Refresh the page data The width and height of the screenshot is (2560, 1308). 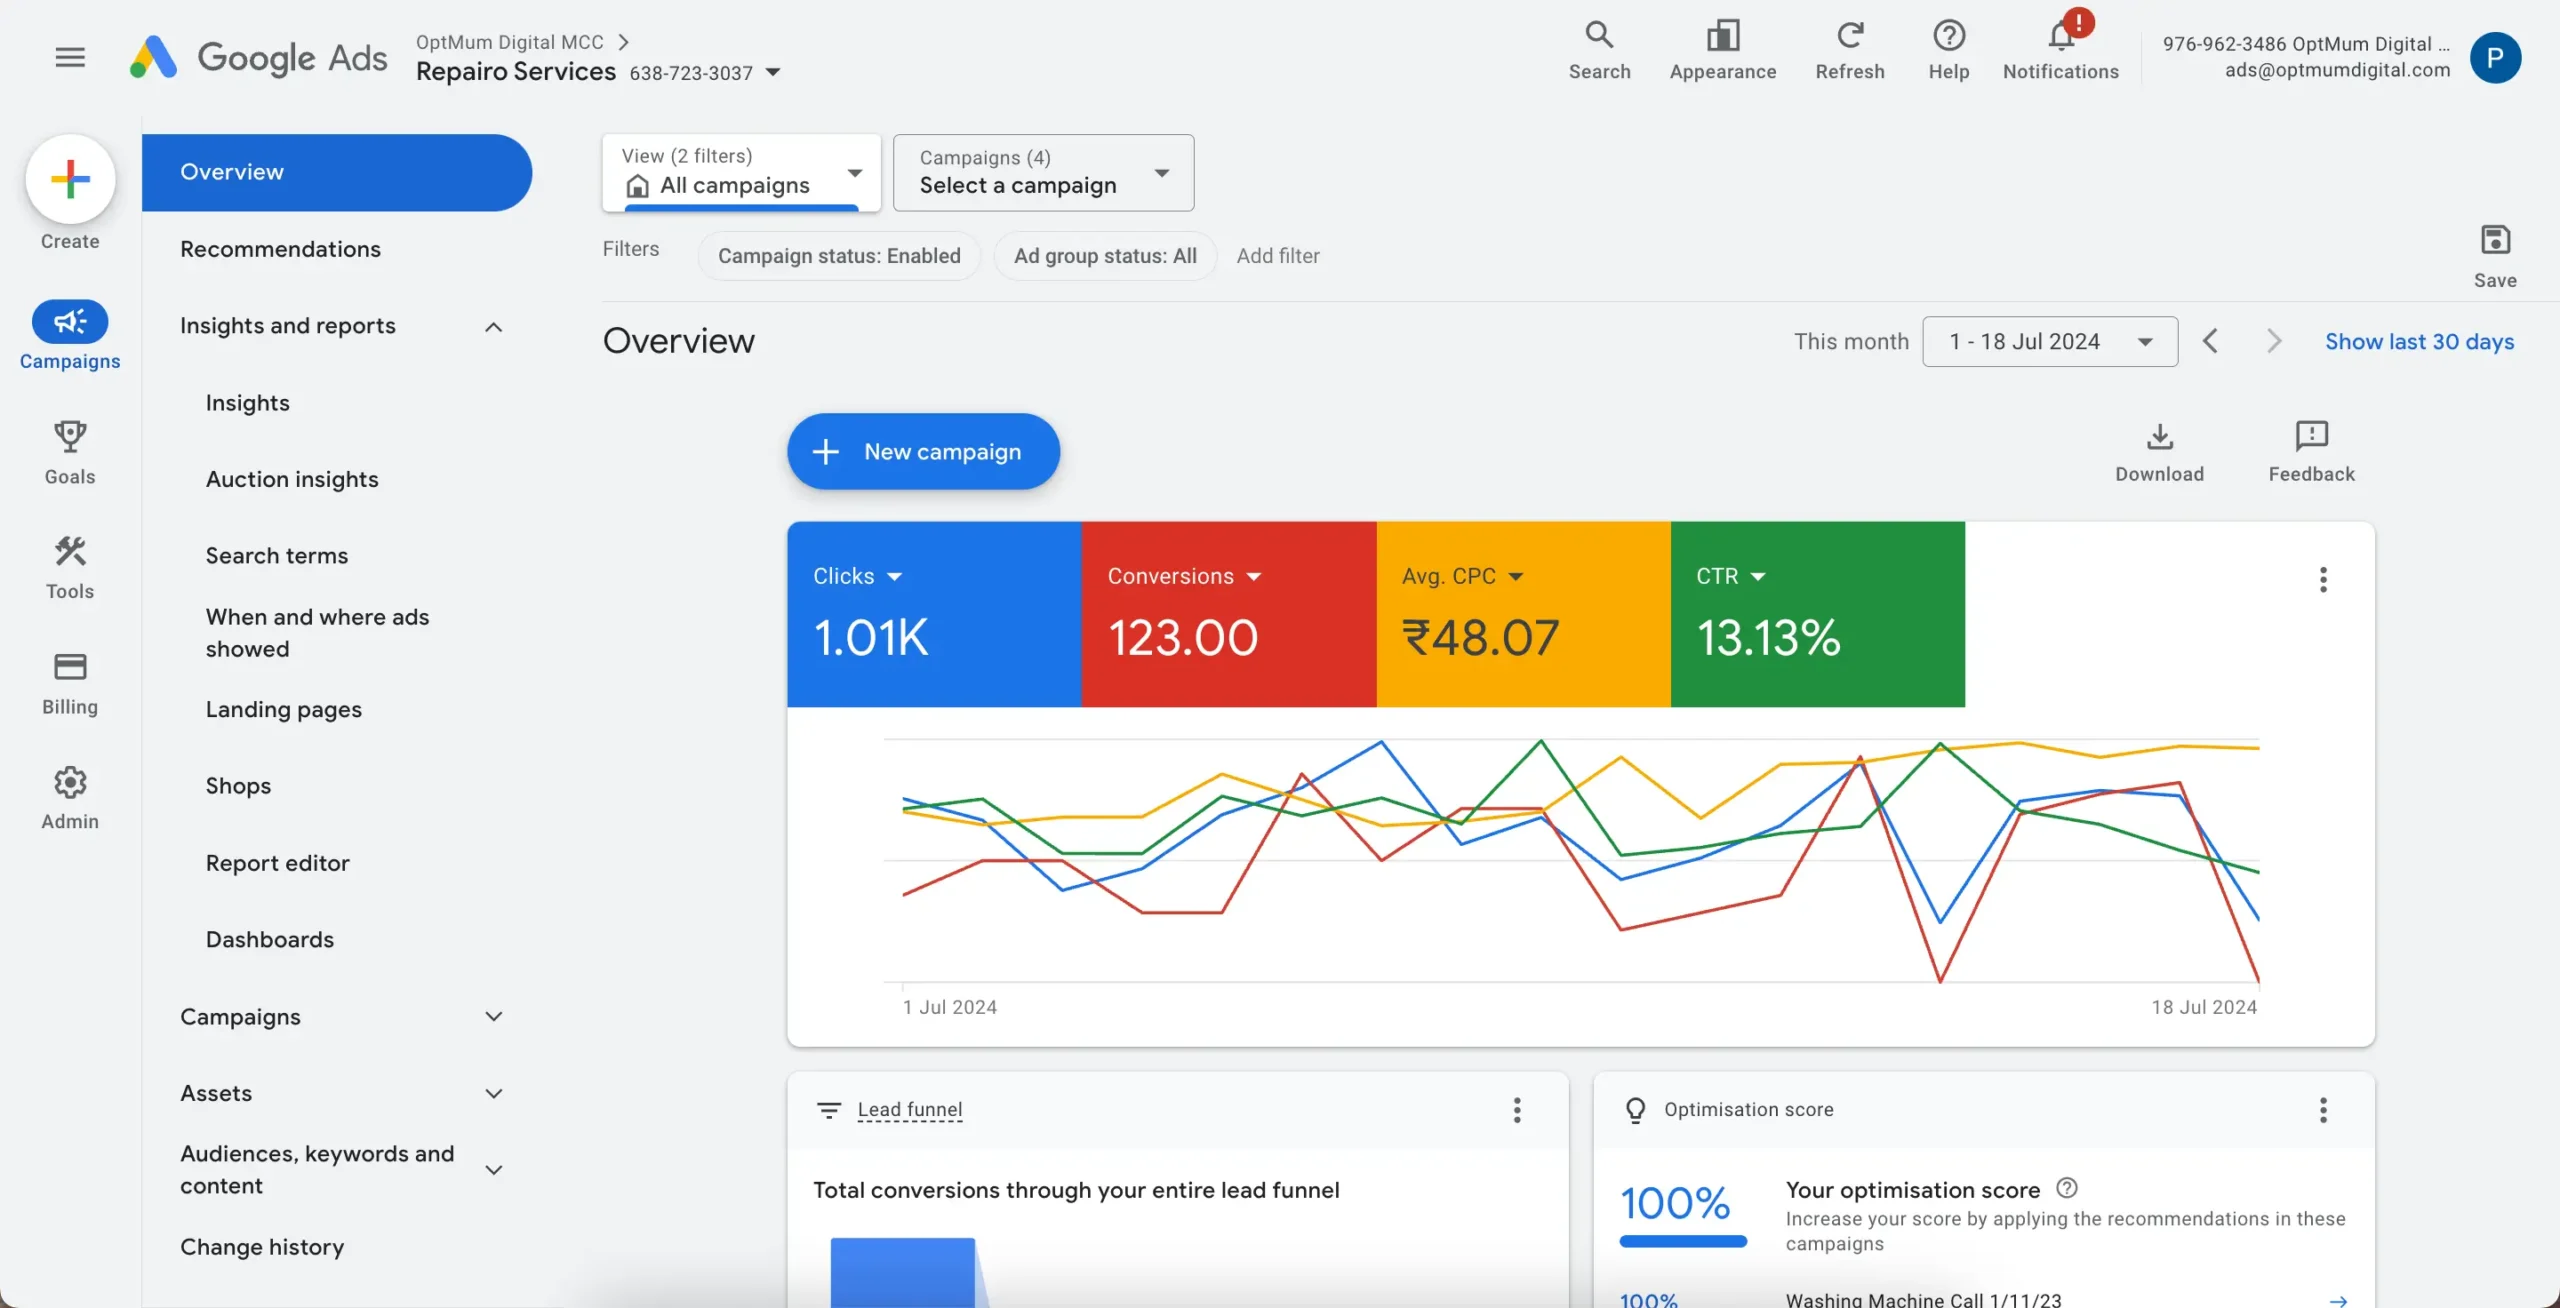click(1849, 51)
